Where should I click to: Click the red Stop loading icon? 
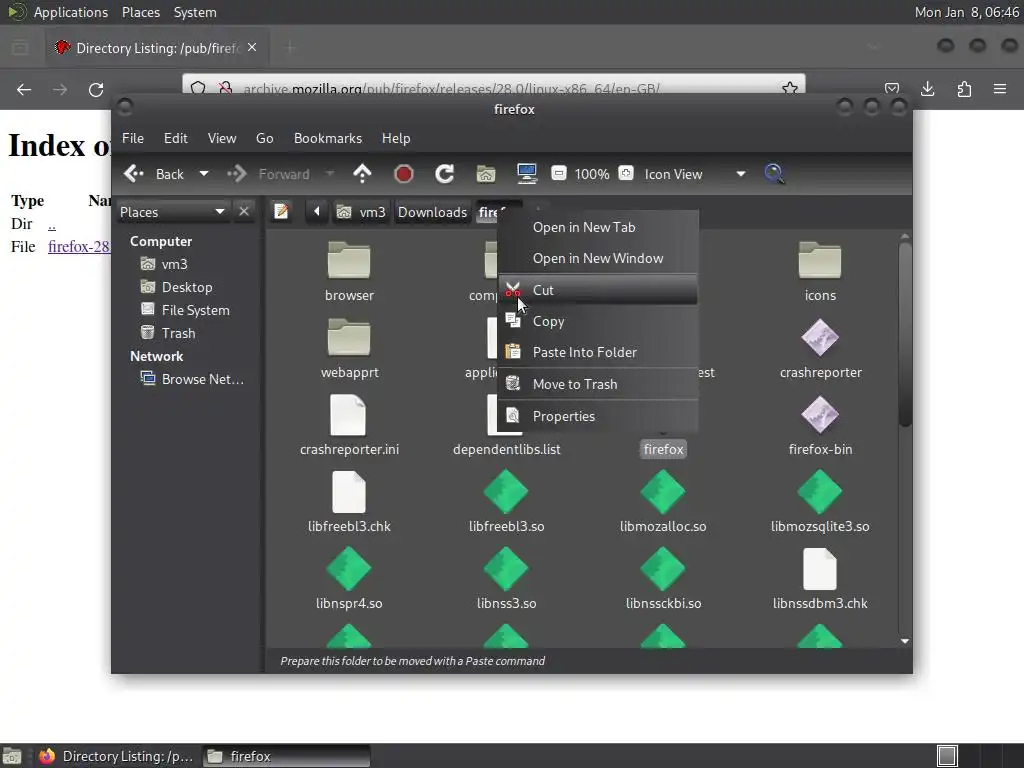click(x=404, y=174)
